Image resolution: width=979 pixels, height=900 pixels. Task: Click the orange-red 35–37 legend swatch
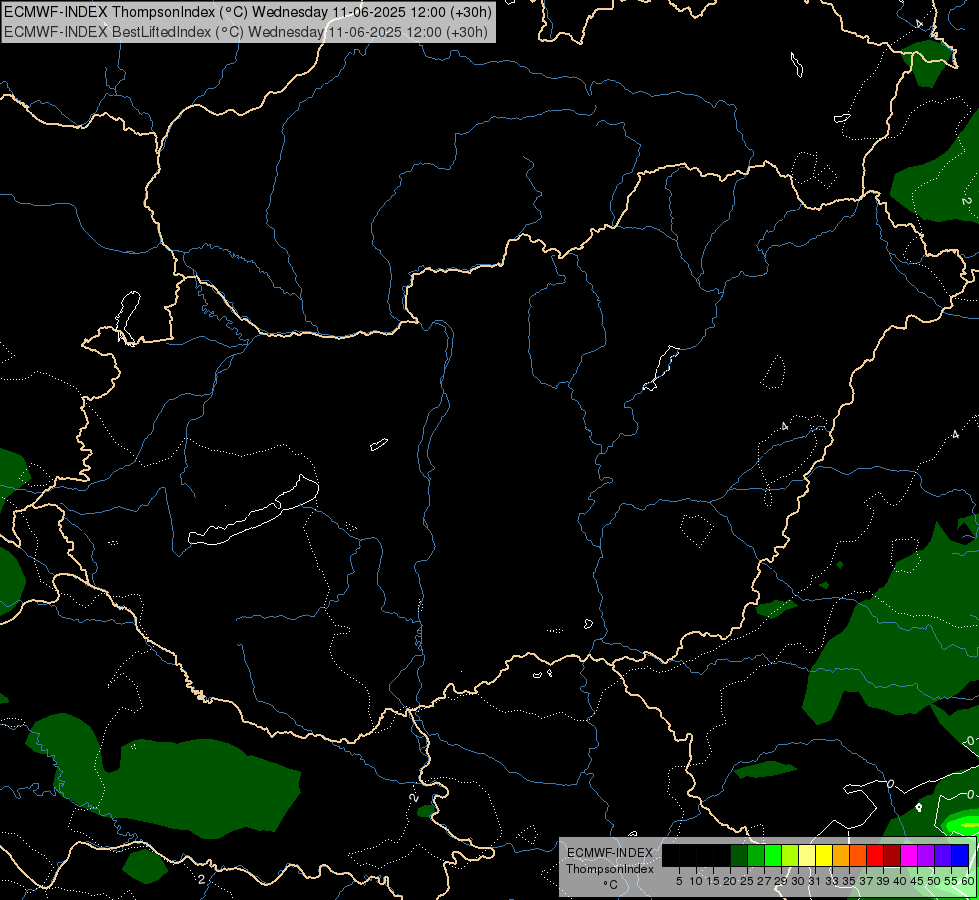click(x=858, y=855)
